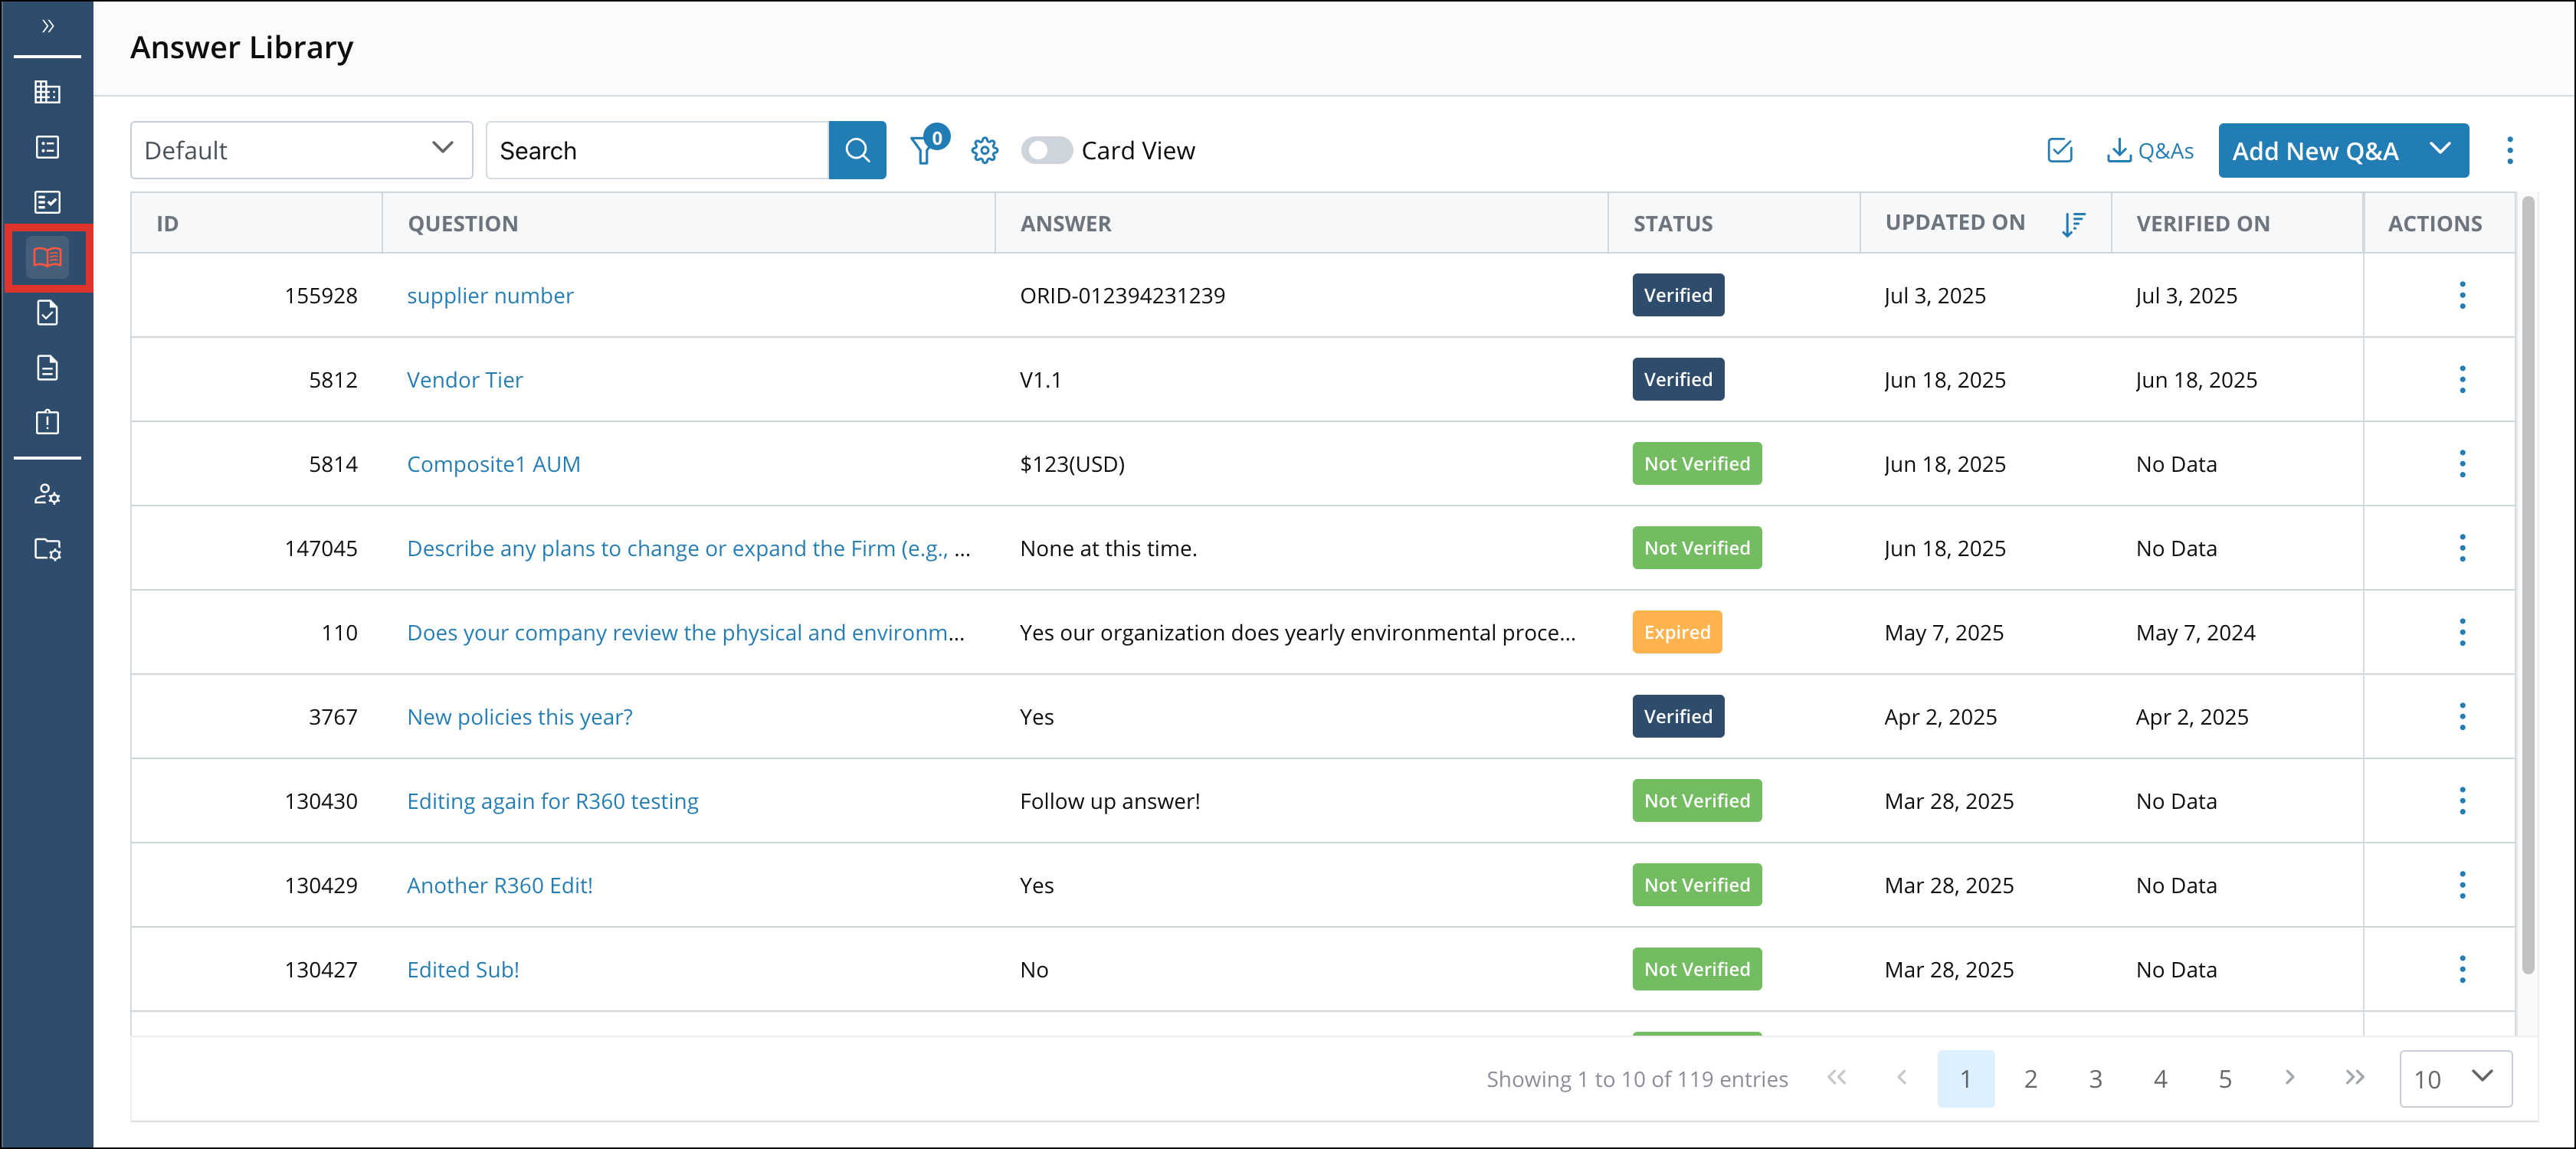
Task: Click the search magnifier button
Action: coord(856,150)
